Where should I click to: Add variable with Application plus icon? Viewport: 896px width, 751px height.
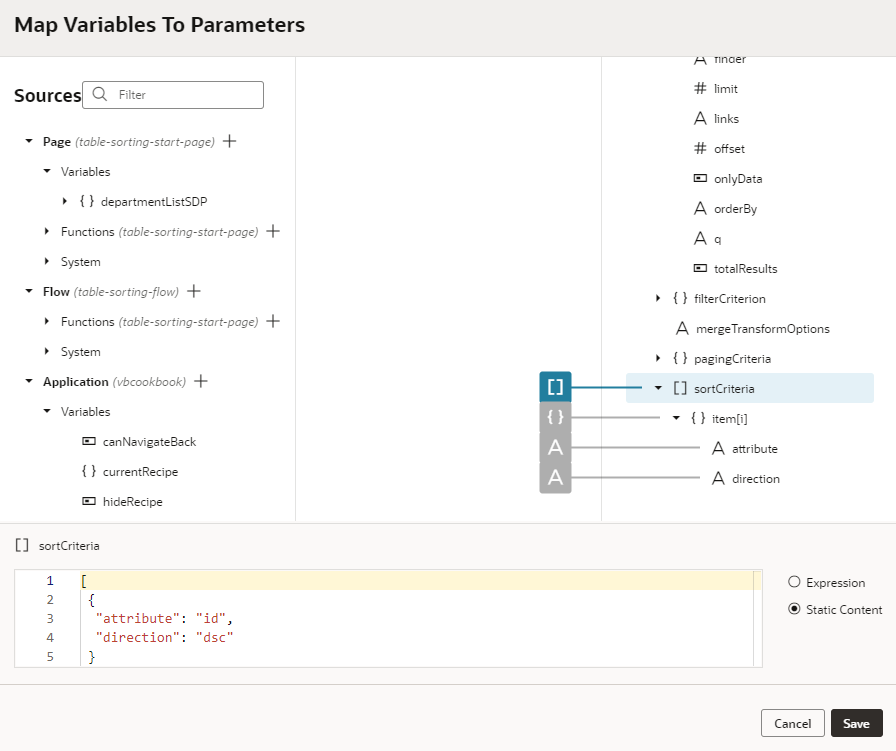coord(200,382)
